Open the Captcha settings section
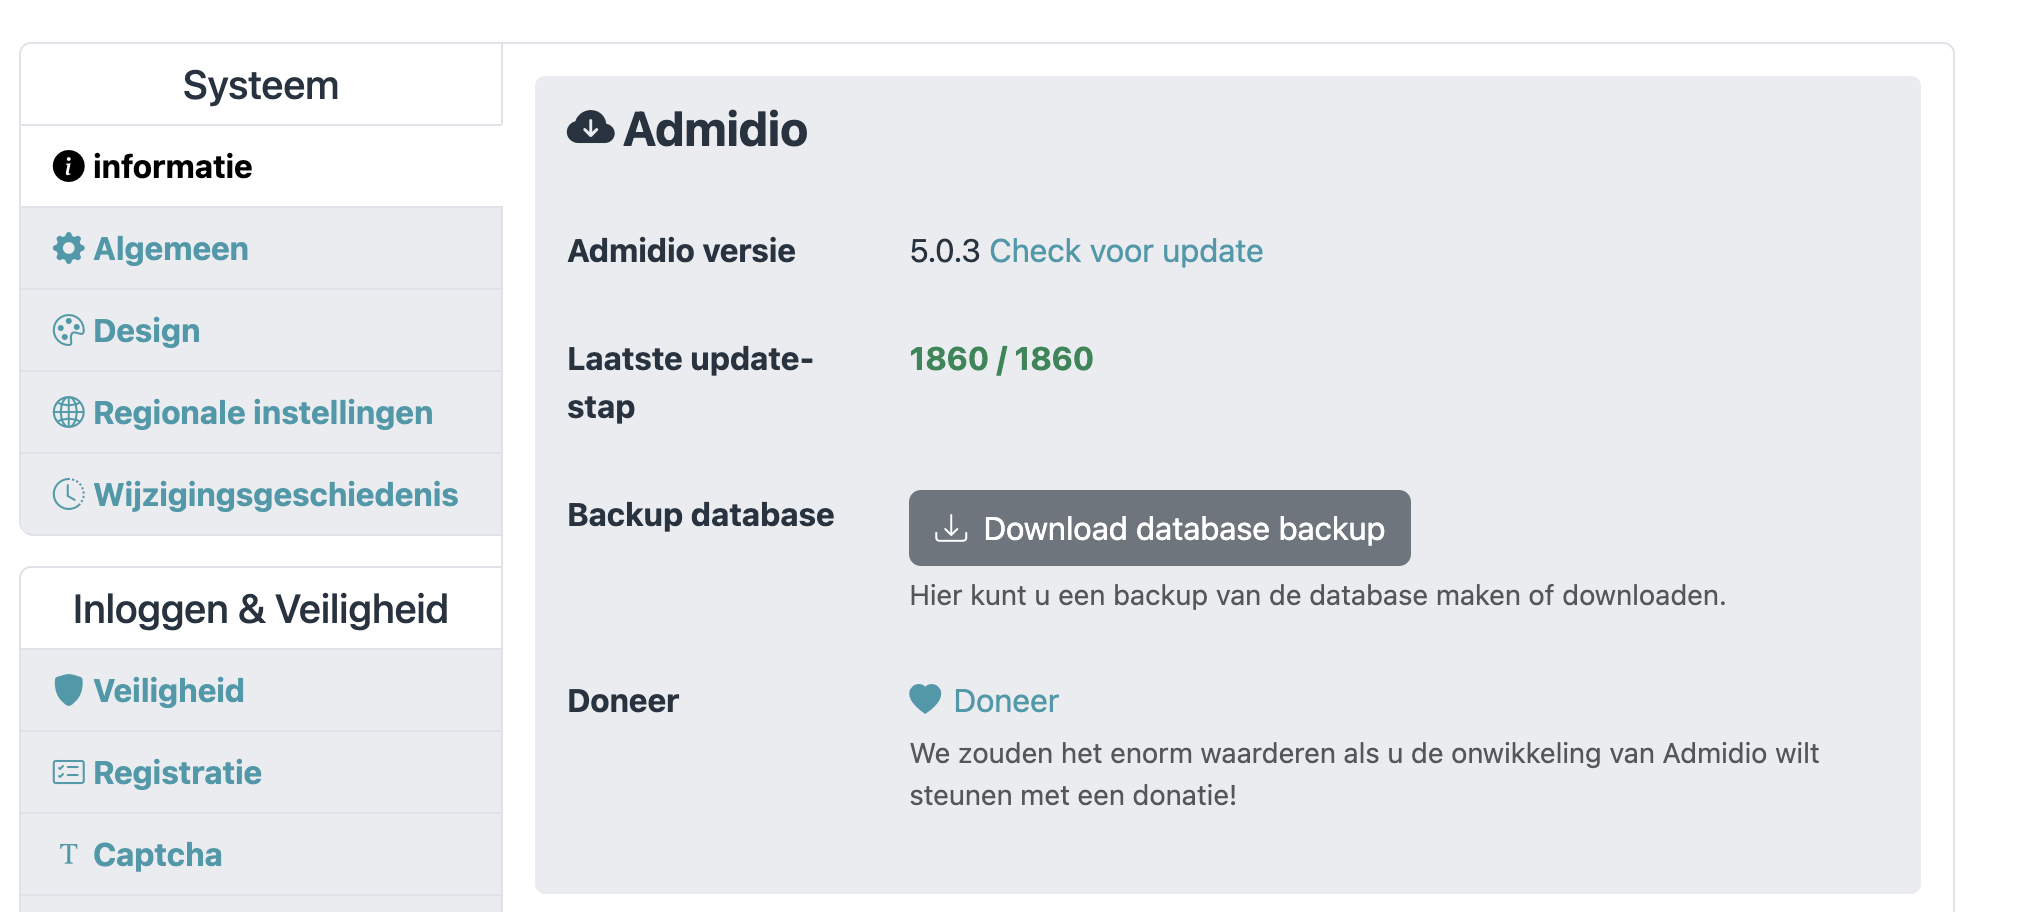The image size is (2018, 912). pyautogui.click(x=157, y=853)
